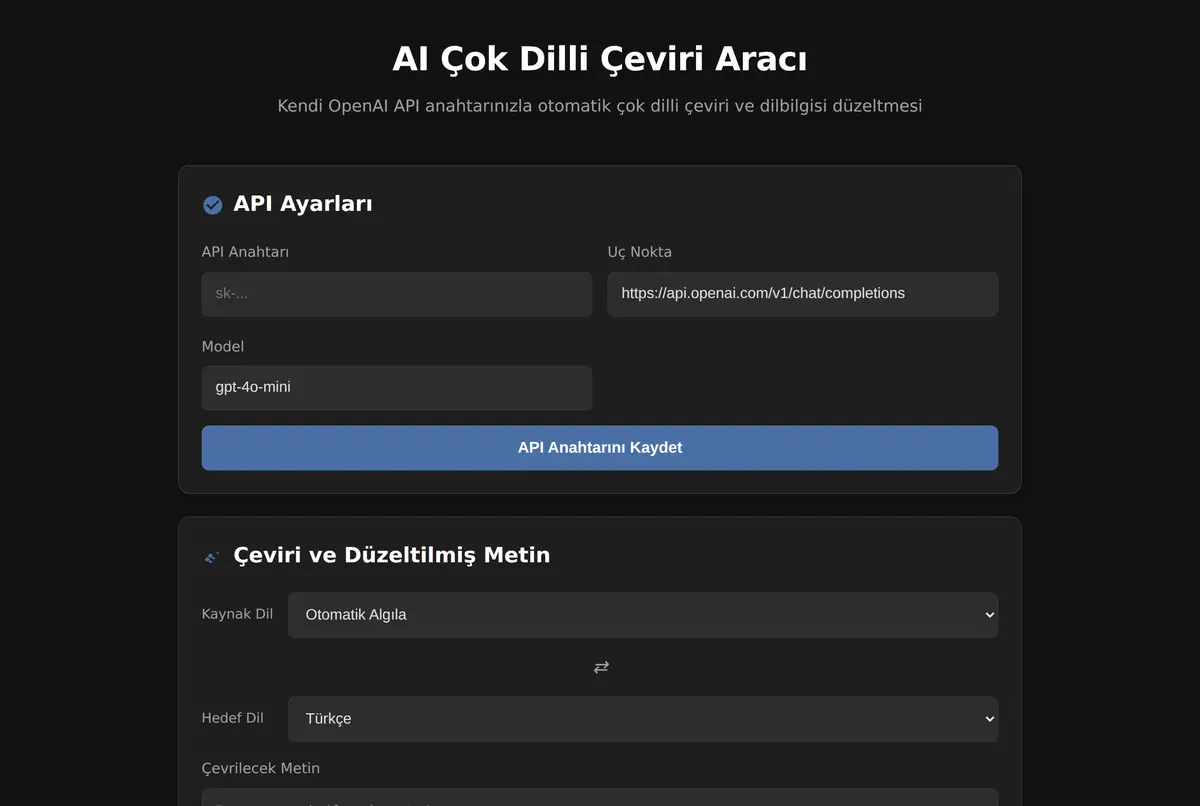Screen dimensions: 1200x806
Task: Click the Çevrilecek Metin text area
Action: tap(600, 797)
